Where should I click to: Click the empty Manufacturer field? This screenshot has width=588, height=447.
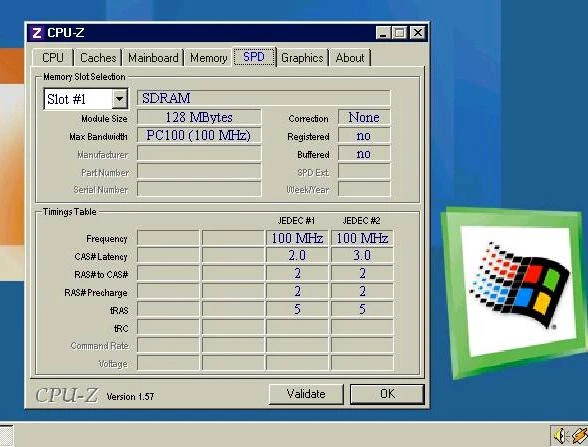pyautogui.click(x=199, y=153)
